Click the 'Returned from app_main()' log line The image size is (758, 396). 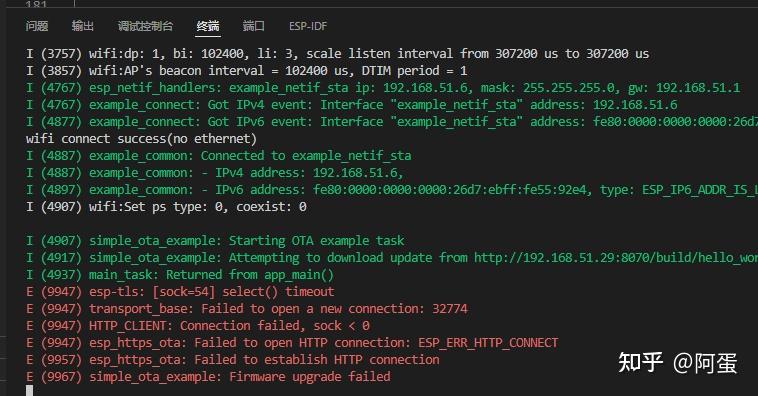(x=180, y=275)
